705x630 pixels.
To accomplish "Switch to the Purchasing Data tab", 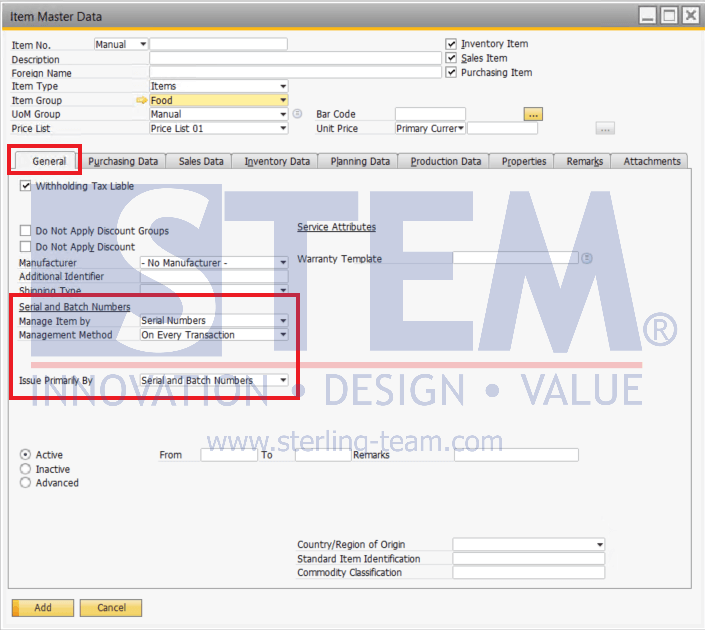I will (122, 161).
